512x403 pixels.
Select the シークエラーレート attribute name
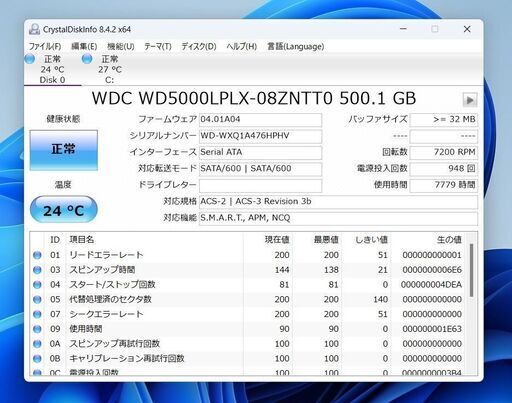point(106,314)
